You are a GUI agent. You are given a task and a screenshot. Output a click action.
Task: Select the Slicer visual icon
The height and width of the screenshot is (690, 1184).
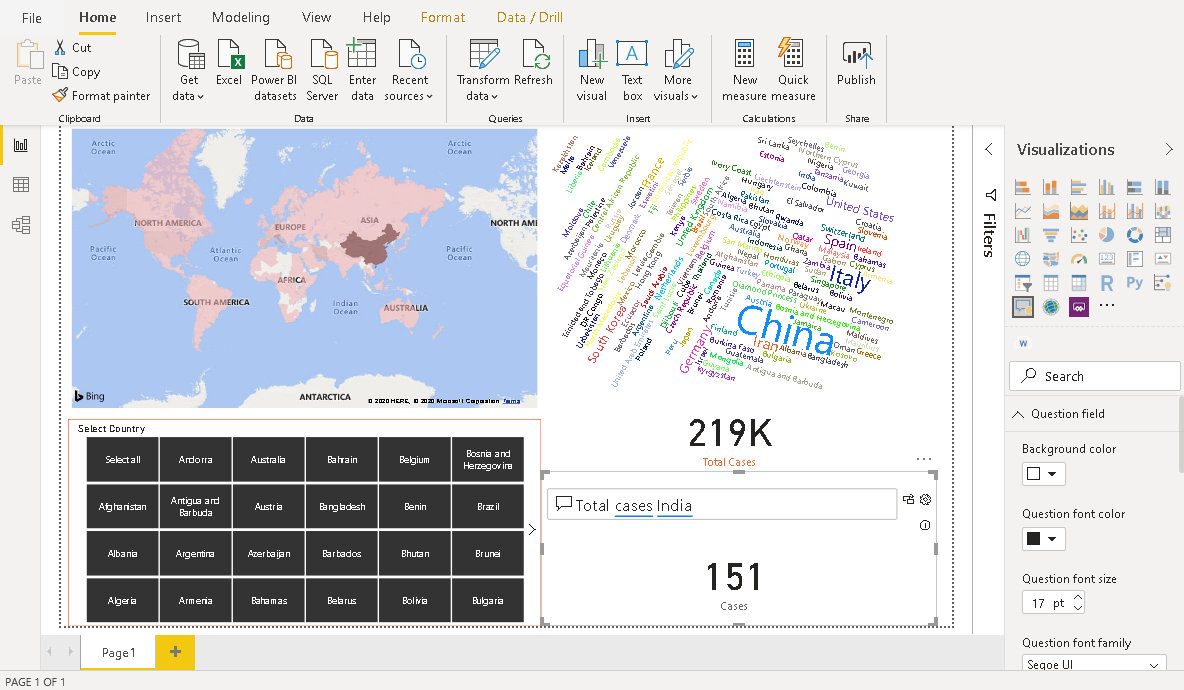1022,283
